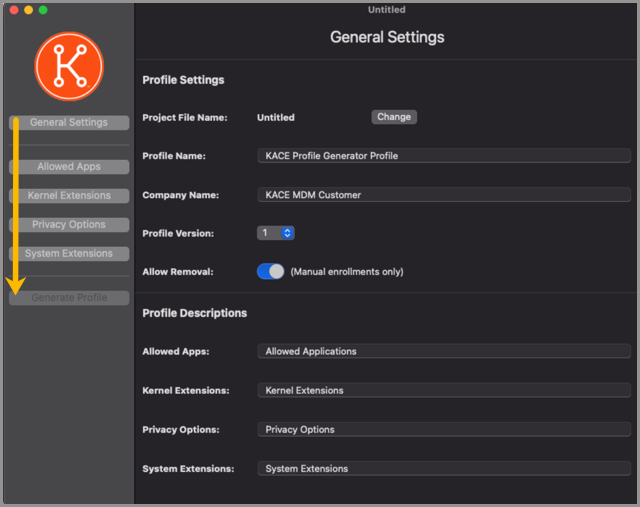This screenshot has height=507, width=640.
Task: Close the window with red button
Action: pos(14,10)
